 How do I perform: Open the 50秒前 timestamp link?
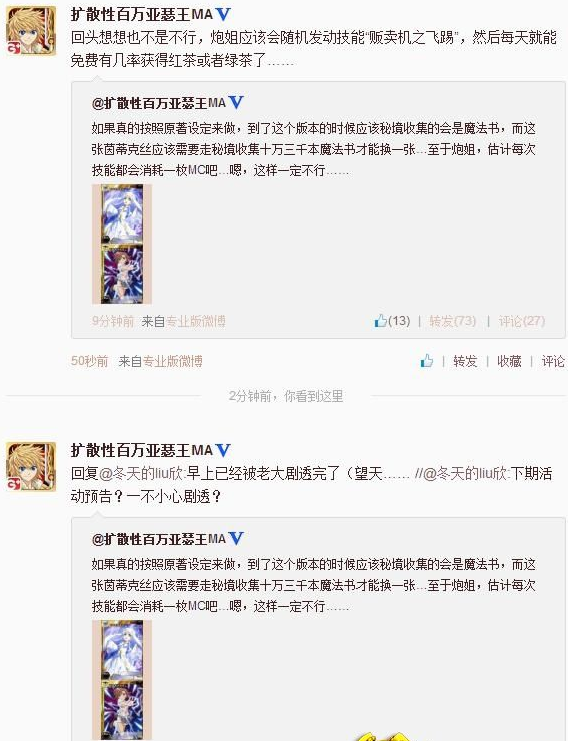click(89, 362)
